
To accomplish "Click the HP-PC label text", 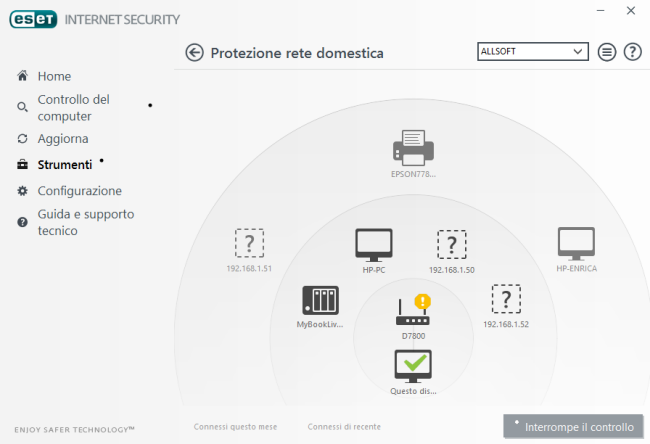I will point(374,270).
